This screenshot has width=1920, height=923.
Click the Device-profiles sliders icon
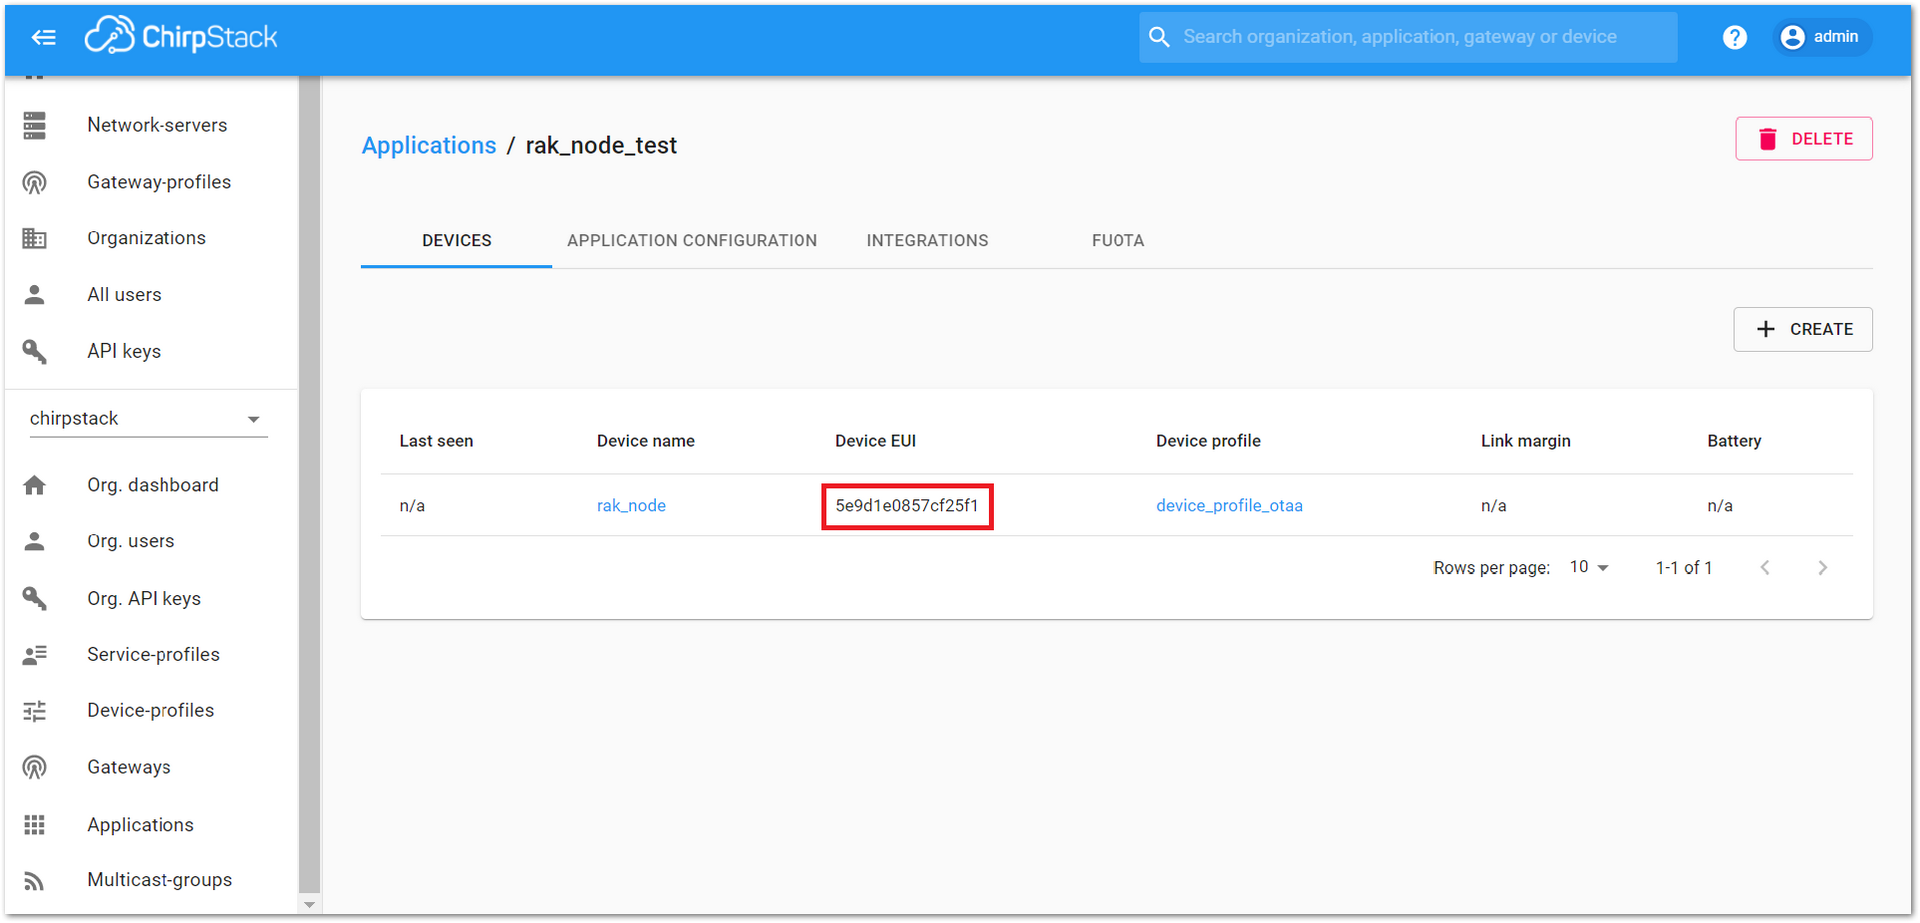(35, 710)
